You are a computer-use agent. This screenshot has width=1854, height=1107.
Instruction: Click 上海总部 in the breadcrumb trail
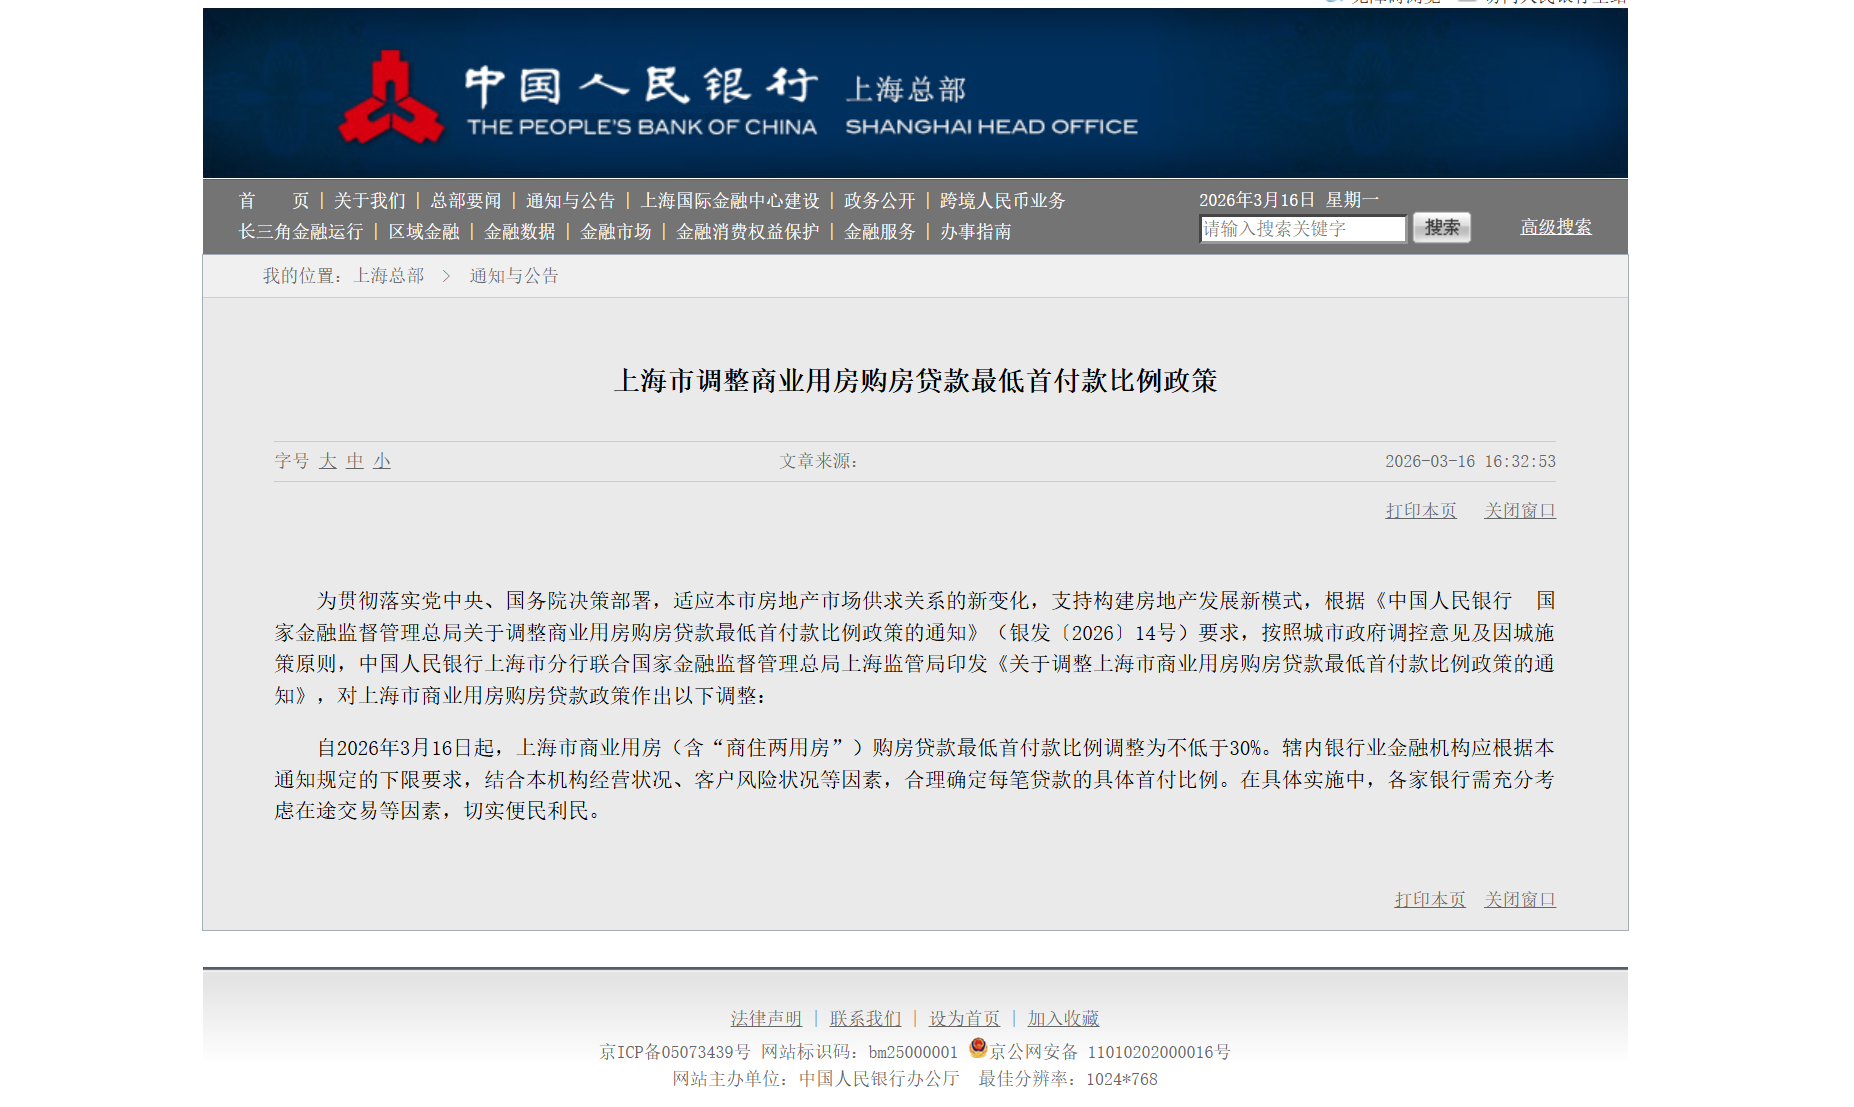[x=390, y=275]
